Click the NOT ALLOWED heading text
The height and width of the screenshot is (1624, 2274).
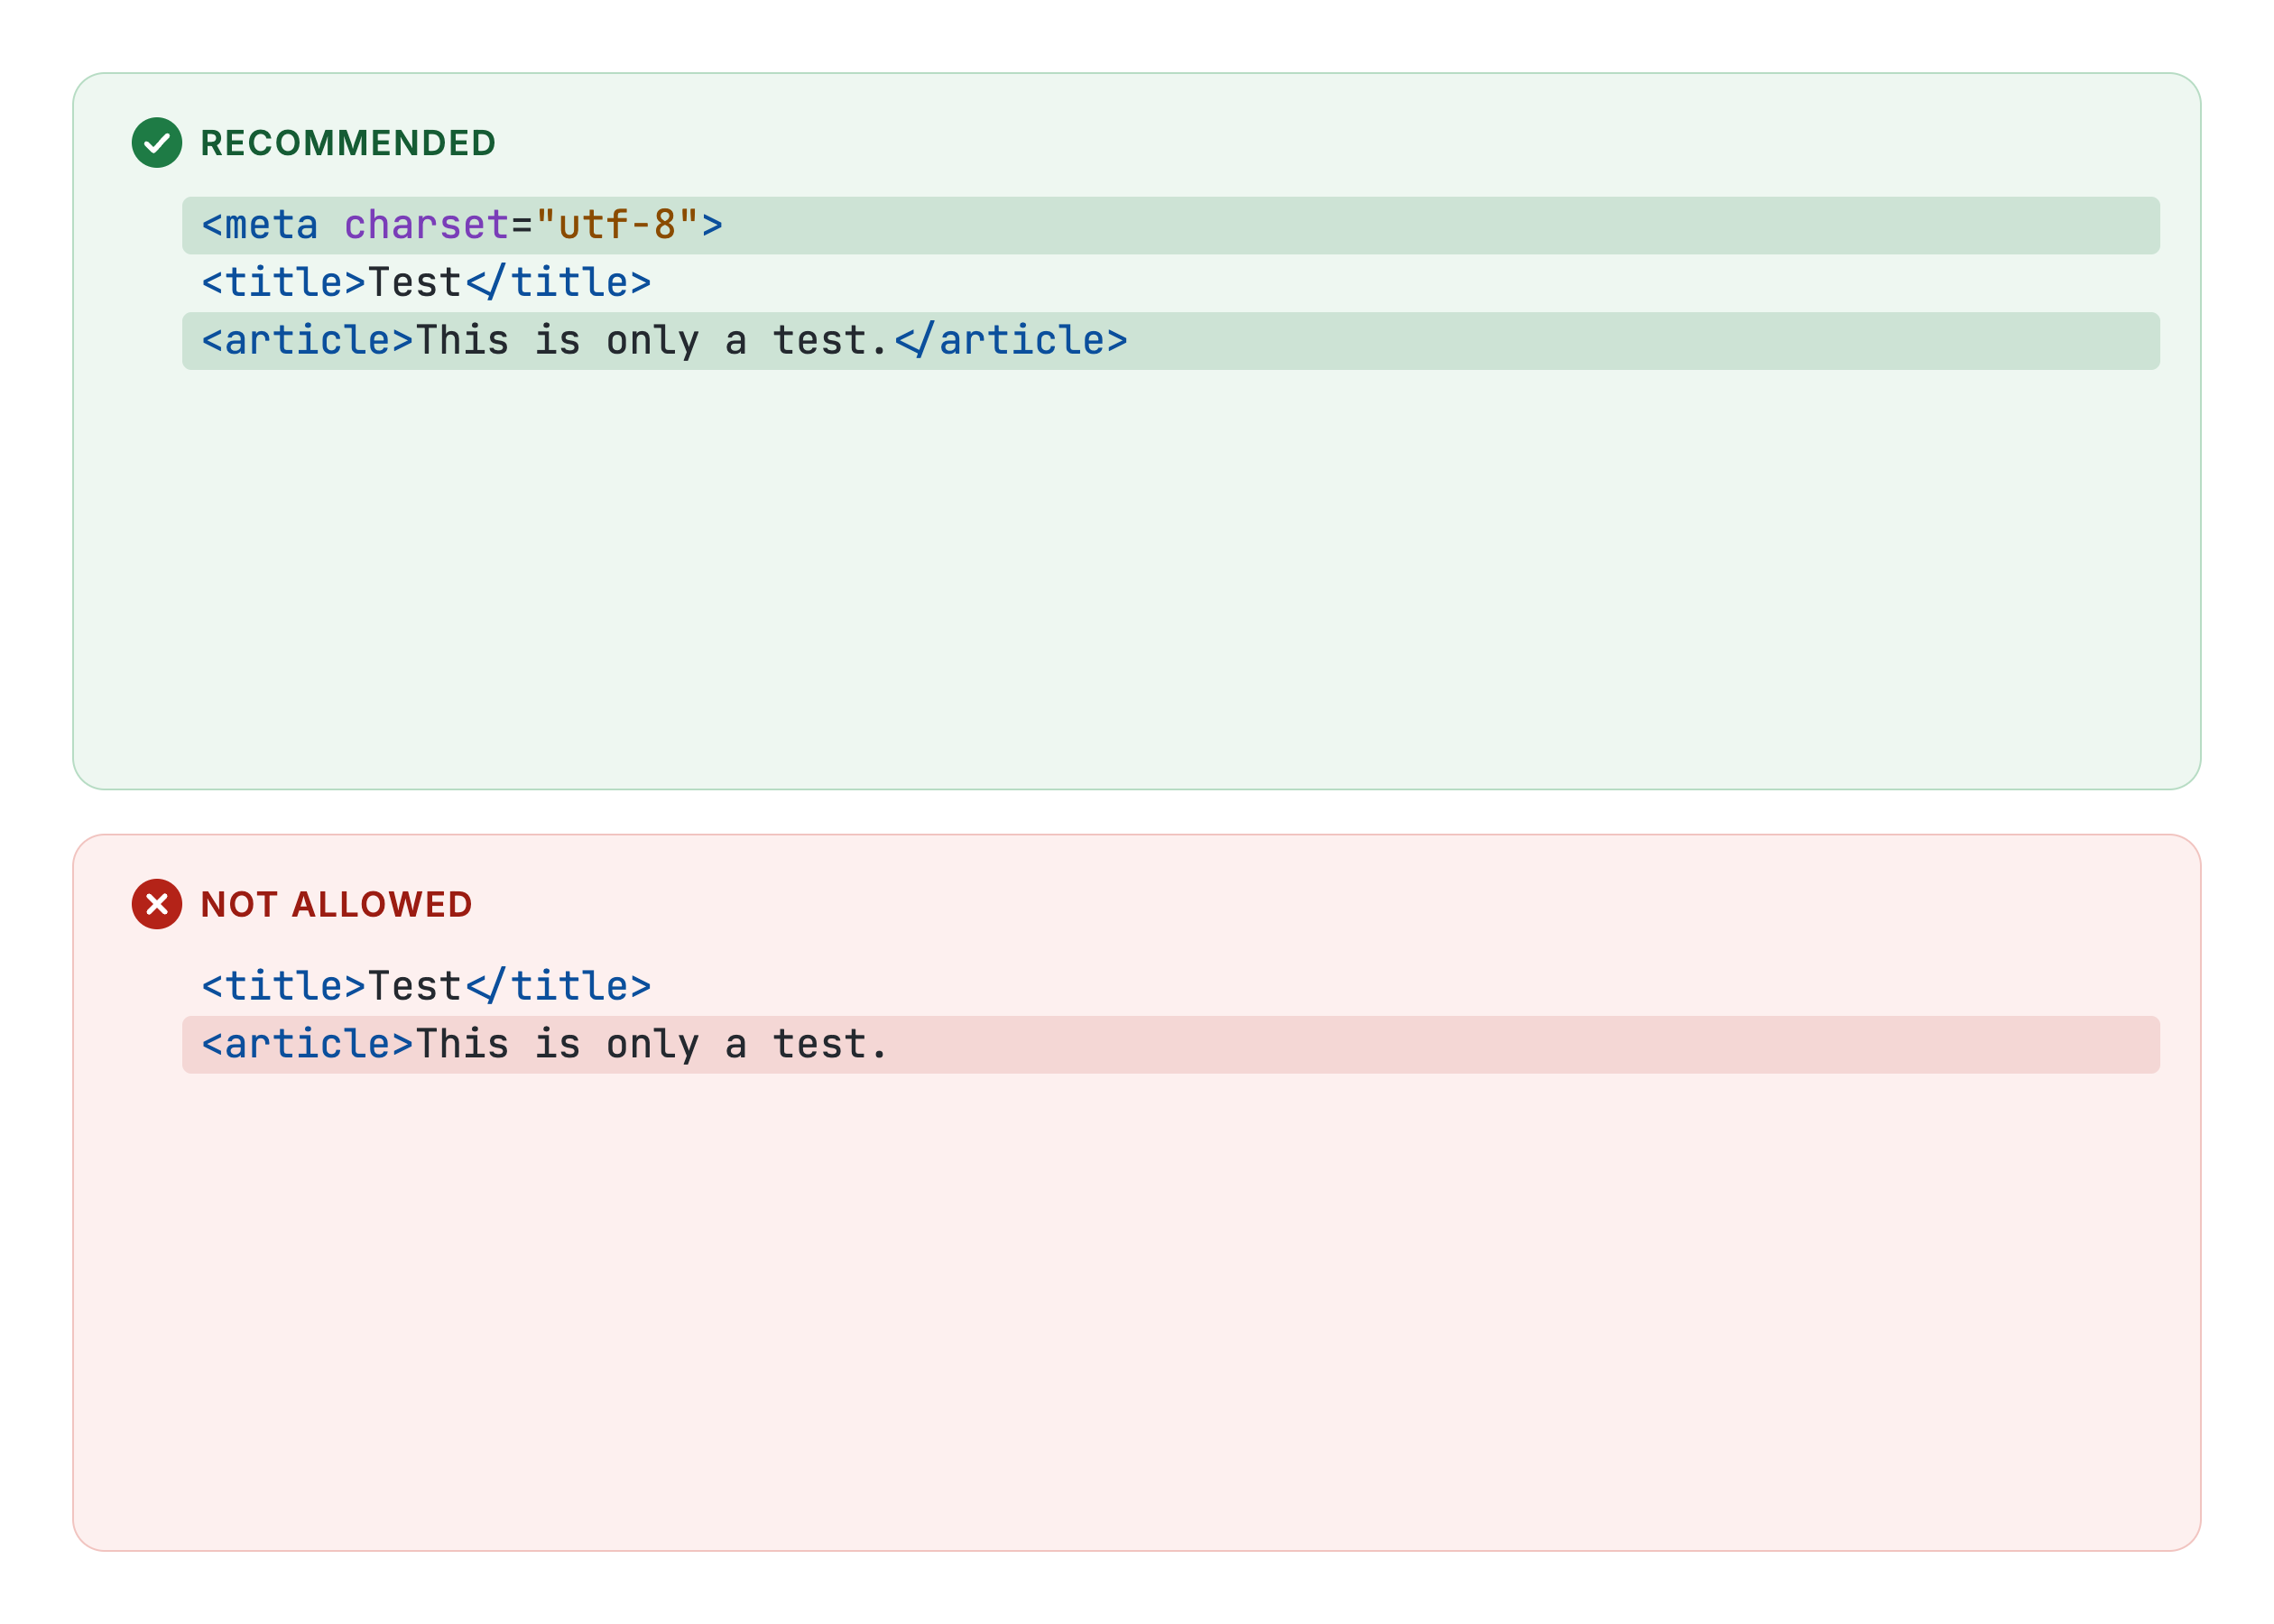336,904
